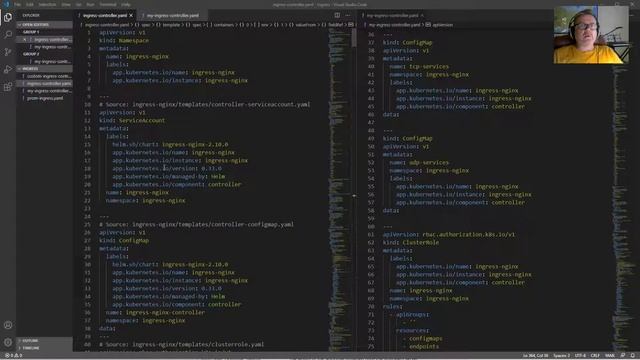The width and height of the screenshot is (640, 360).
Task: Open the Help menu
Action: 126,4
